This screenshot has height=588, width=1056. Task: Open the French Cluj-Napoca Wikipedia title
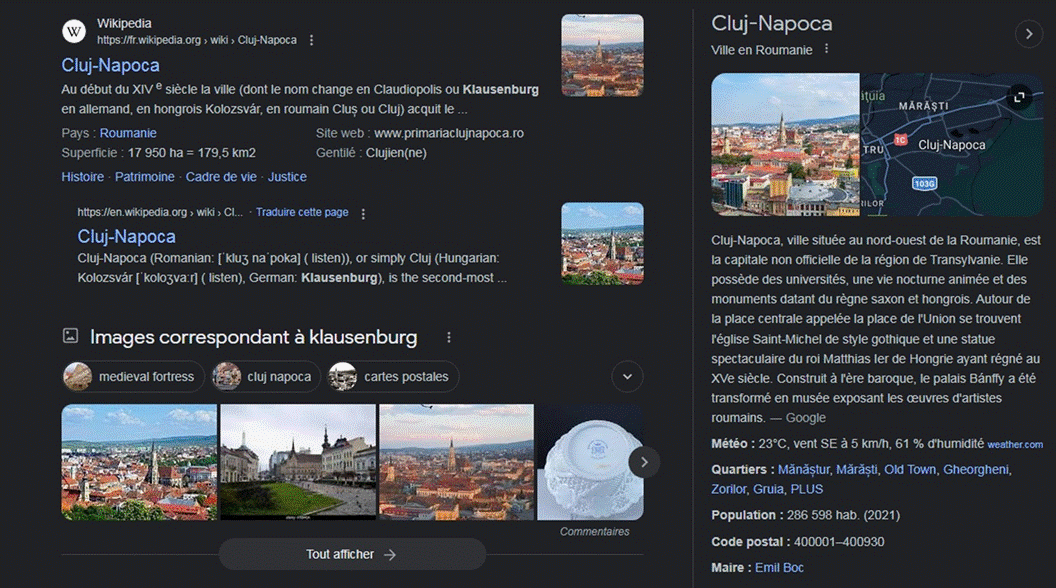[110, 65]
